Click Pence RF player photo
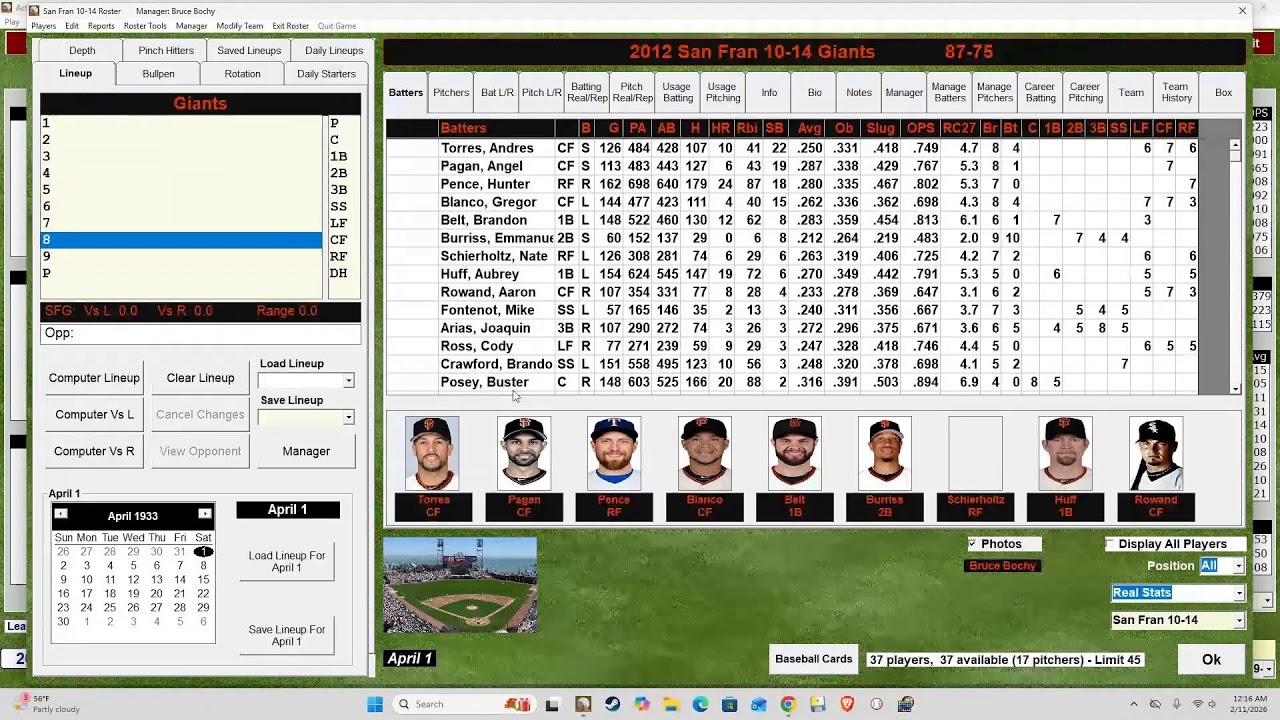Screen dimensions: 1280x720 614,454
